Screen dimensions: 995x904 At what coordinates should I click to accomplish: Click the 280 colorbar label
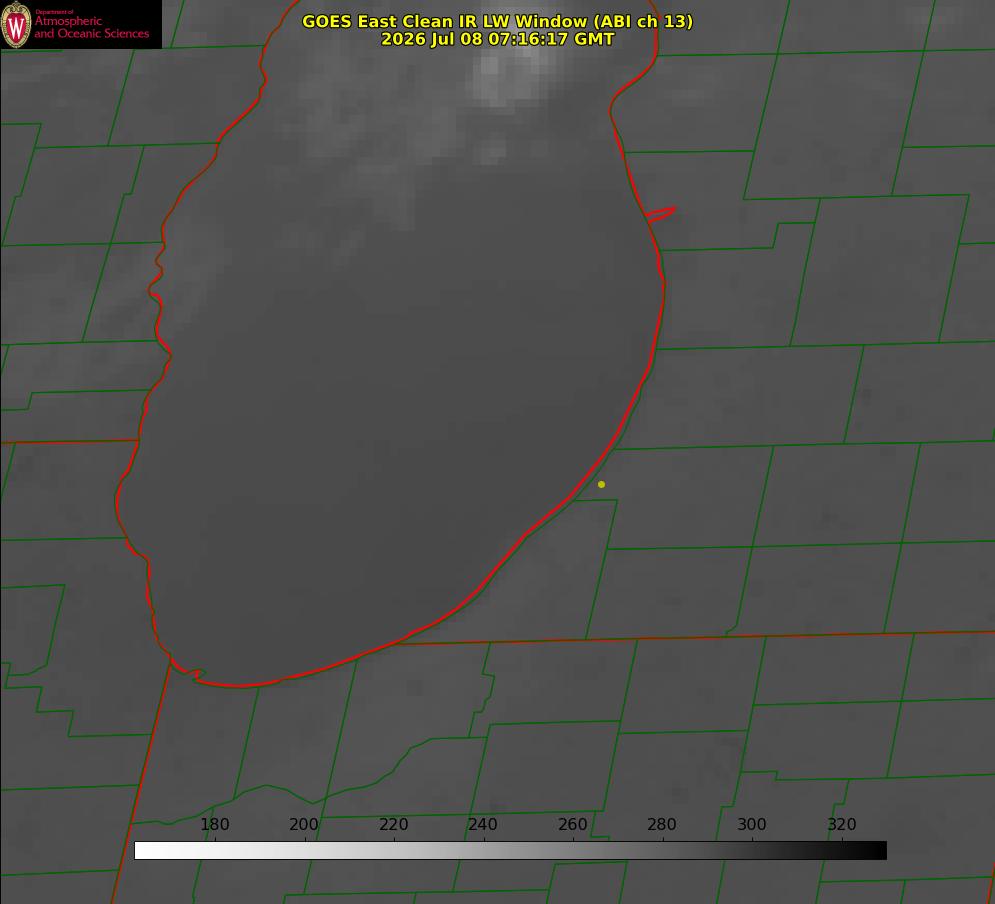click(x=662, y=824)
